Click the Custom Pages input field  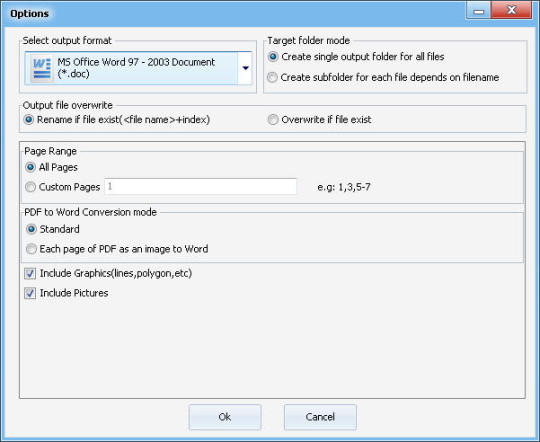(200, 186)
